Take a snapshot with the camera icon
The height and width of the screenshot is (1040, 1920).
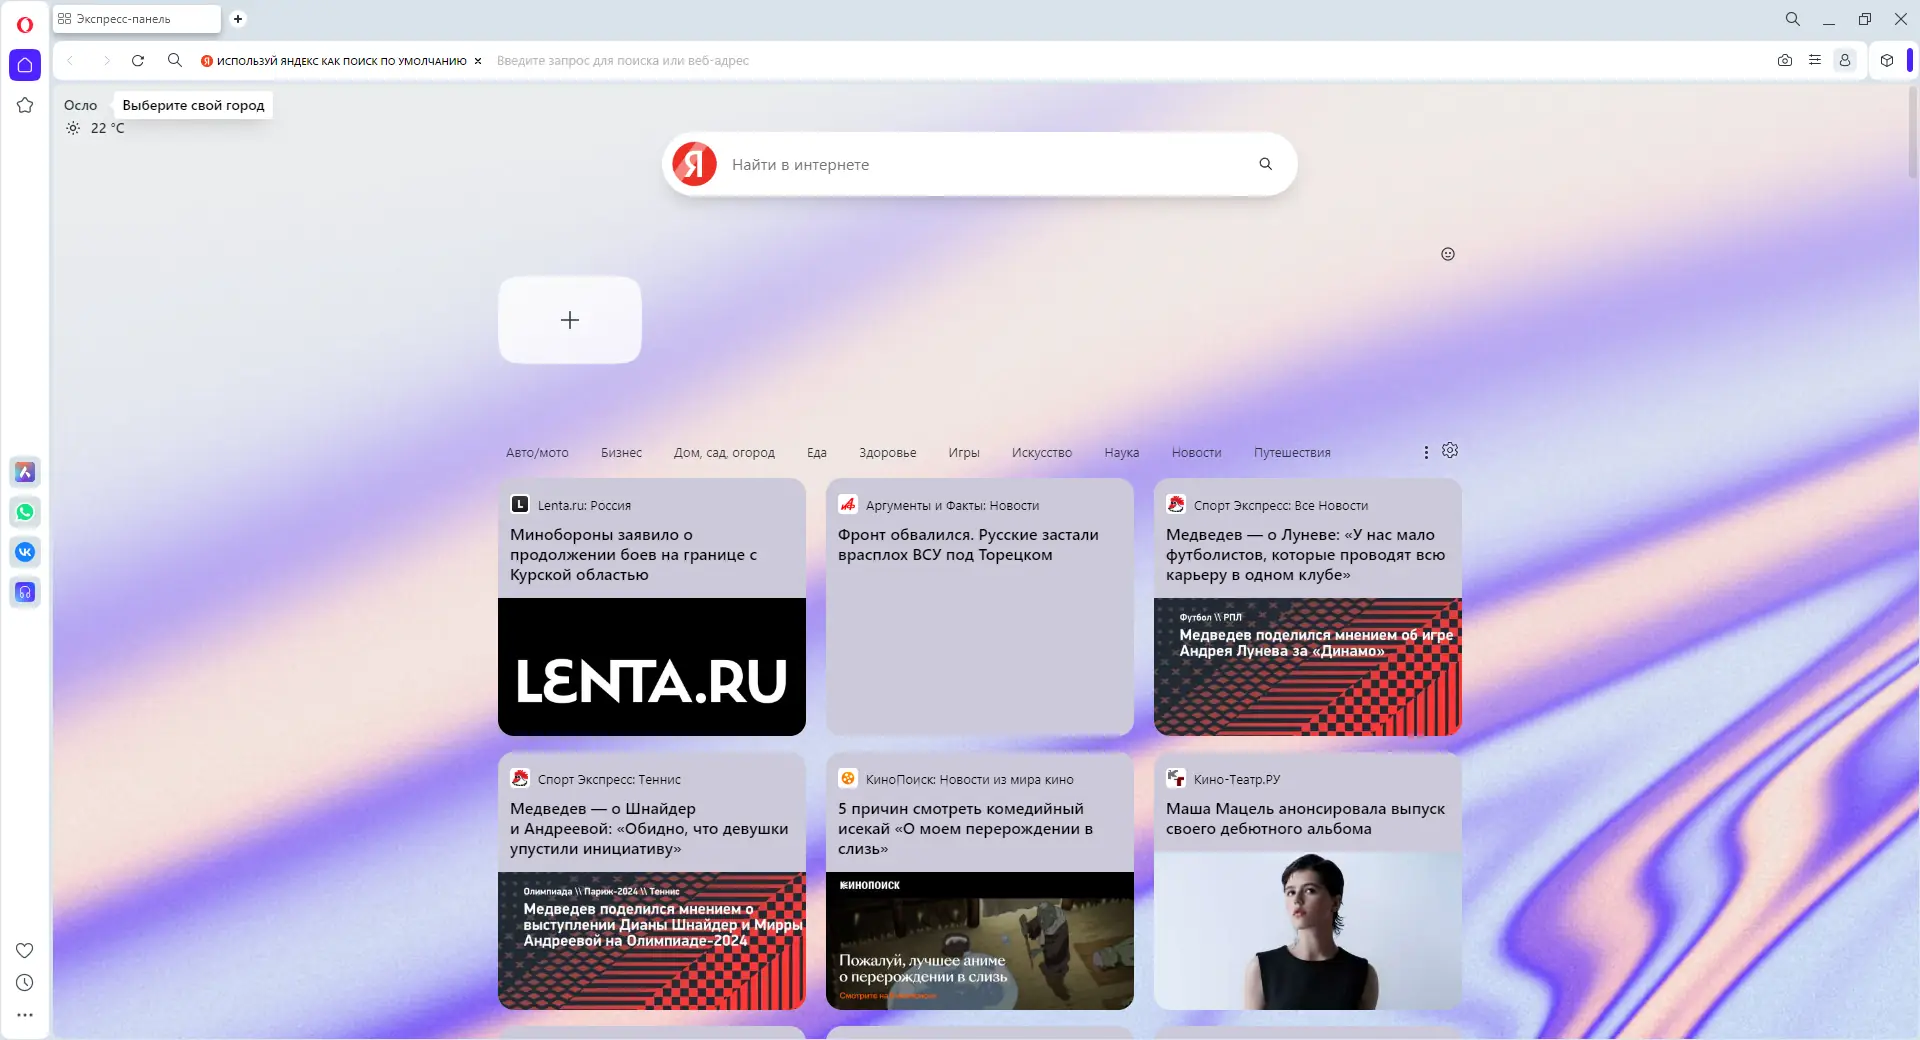click(x=1785, y=60)
